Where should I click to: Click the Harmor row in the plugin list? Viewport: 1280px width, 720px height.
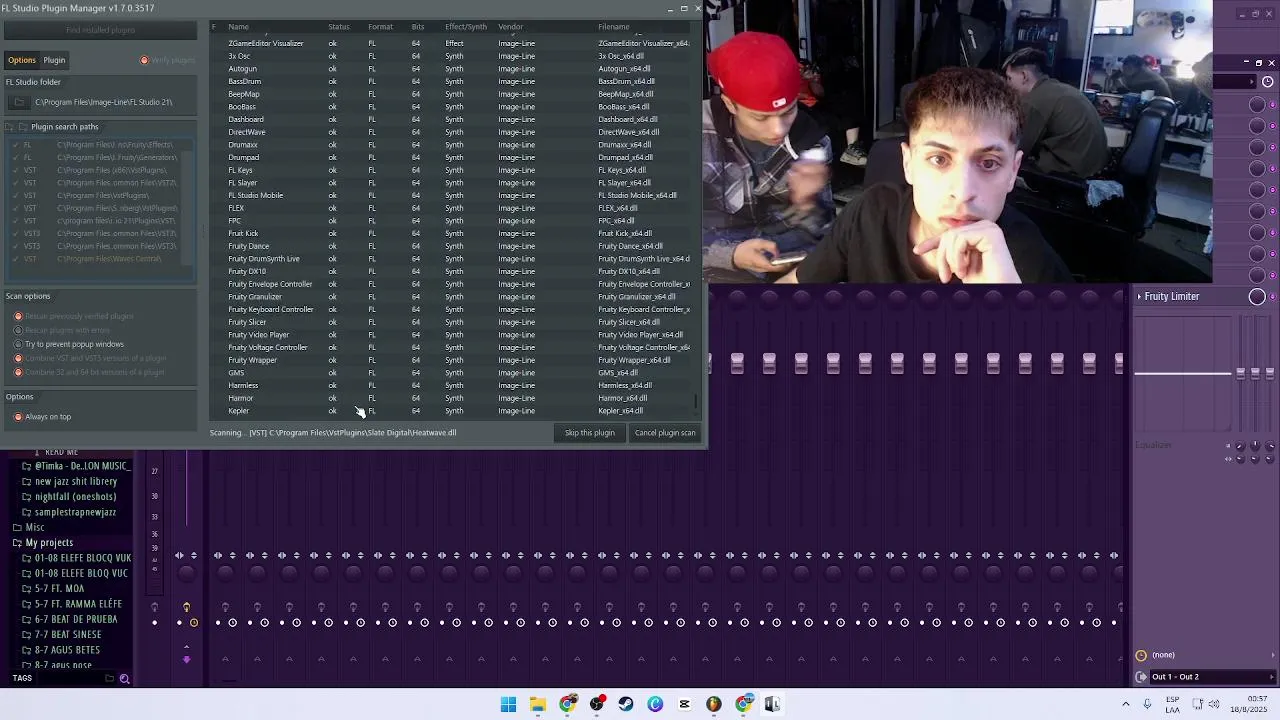click(x=452, y=398)
